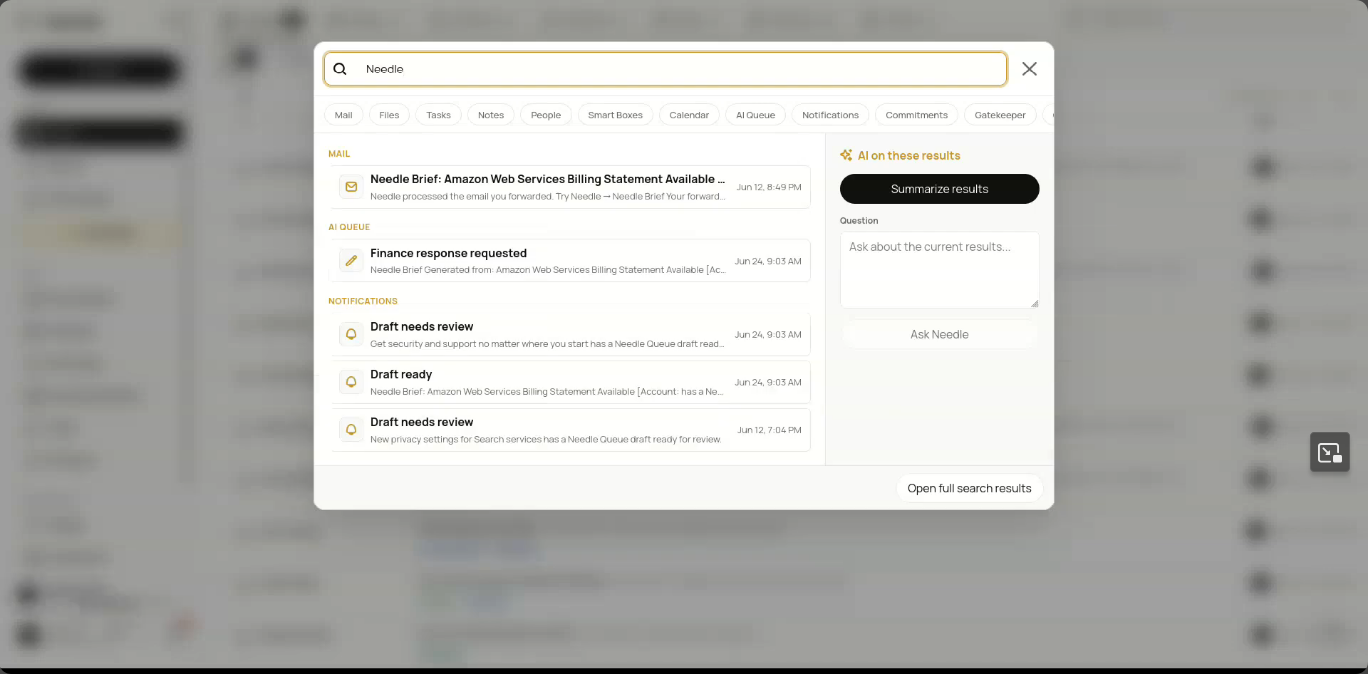Click bell icon of Jun 12 Draft needs review

coord(351,430)
